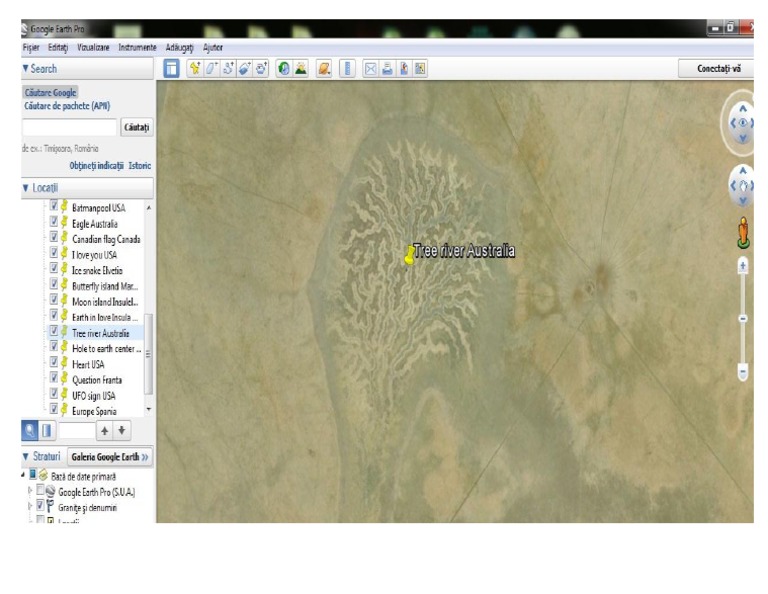Expand the Granițe și denumiri layer node
This screenshot has width=768, height=594.
tap(30, 506)
